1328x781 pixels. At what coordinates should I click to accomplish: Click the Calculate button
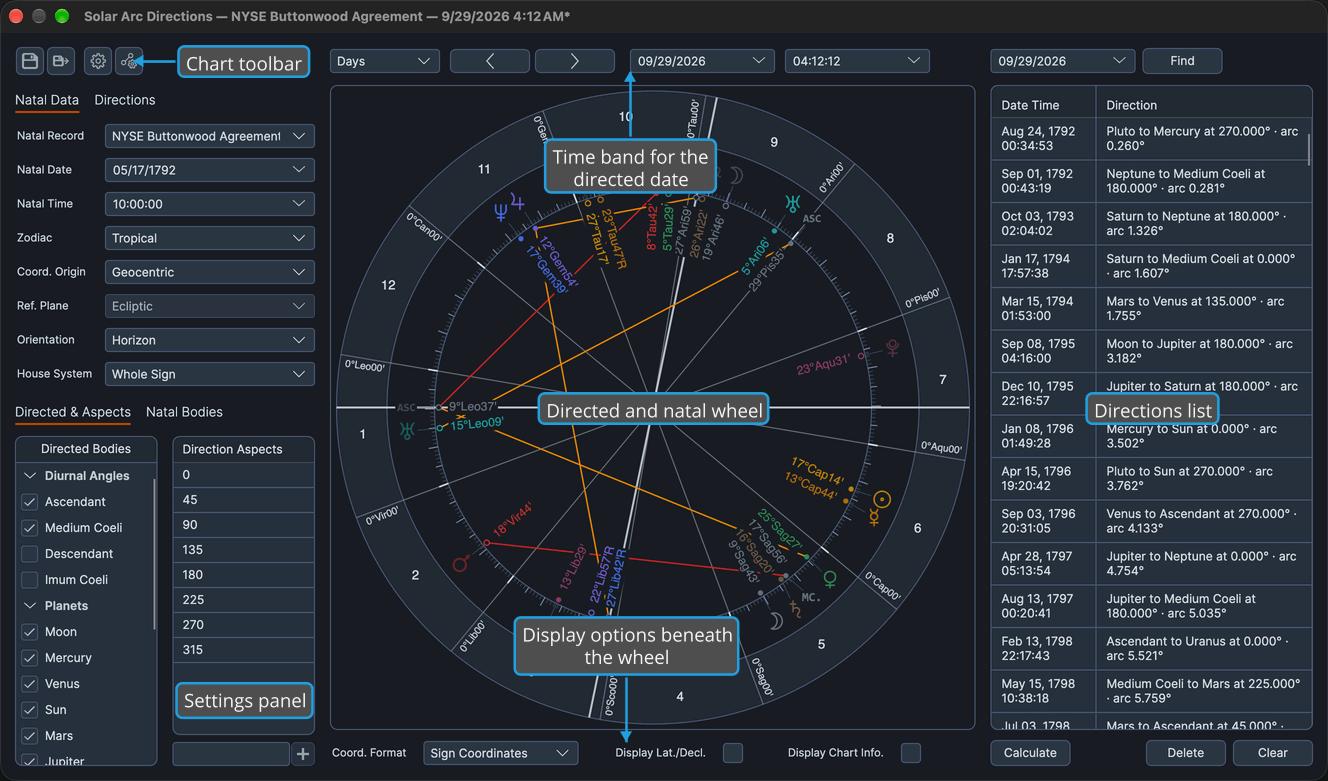[1030, 753]
